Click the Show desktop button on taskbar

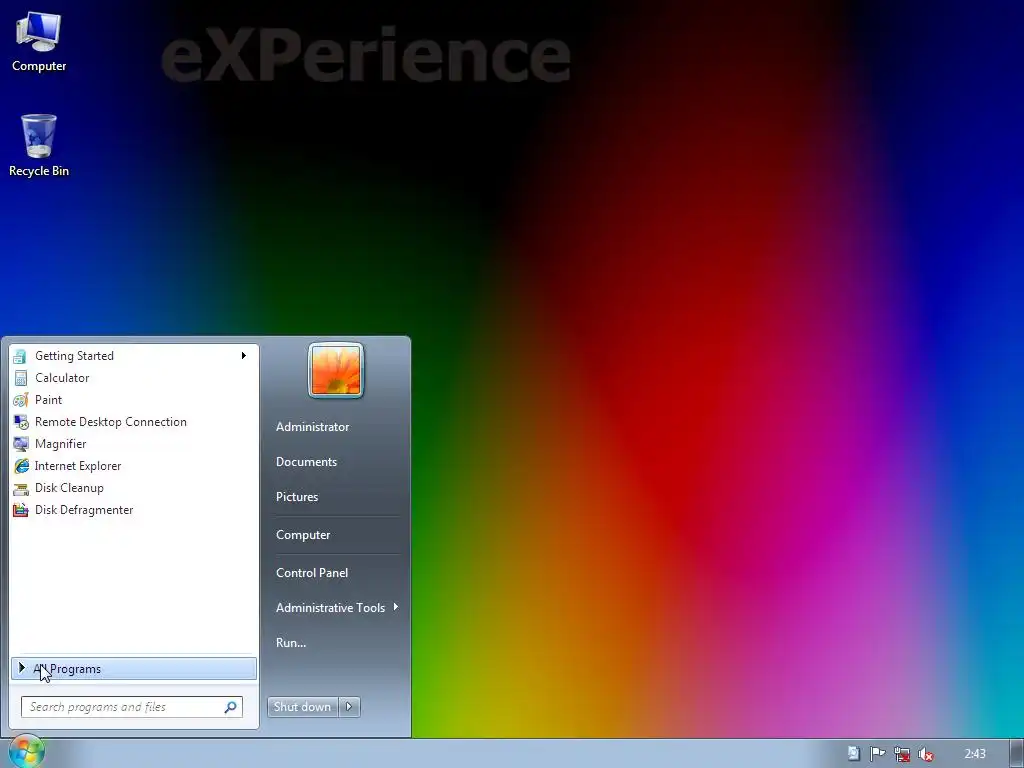(x=1017, y=754)
